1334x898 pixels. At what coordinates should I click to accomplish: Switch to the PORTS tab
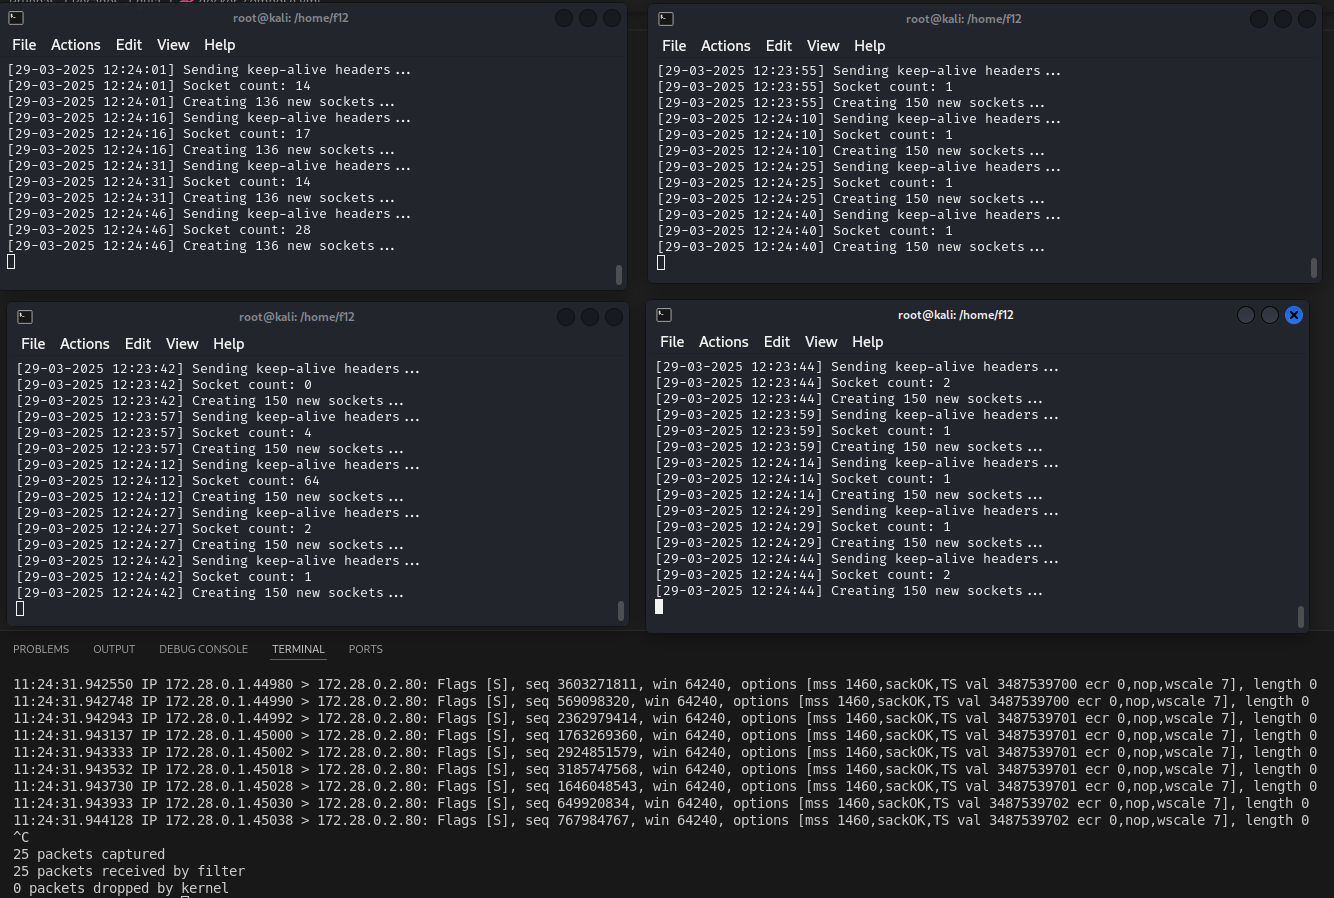tap(366, 649)
